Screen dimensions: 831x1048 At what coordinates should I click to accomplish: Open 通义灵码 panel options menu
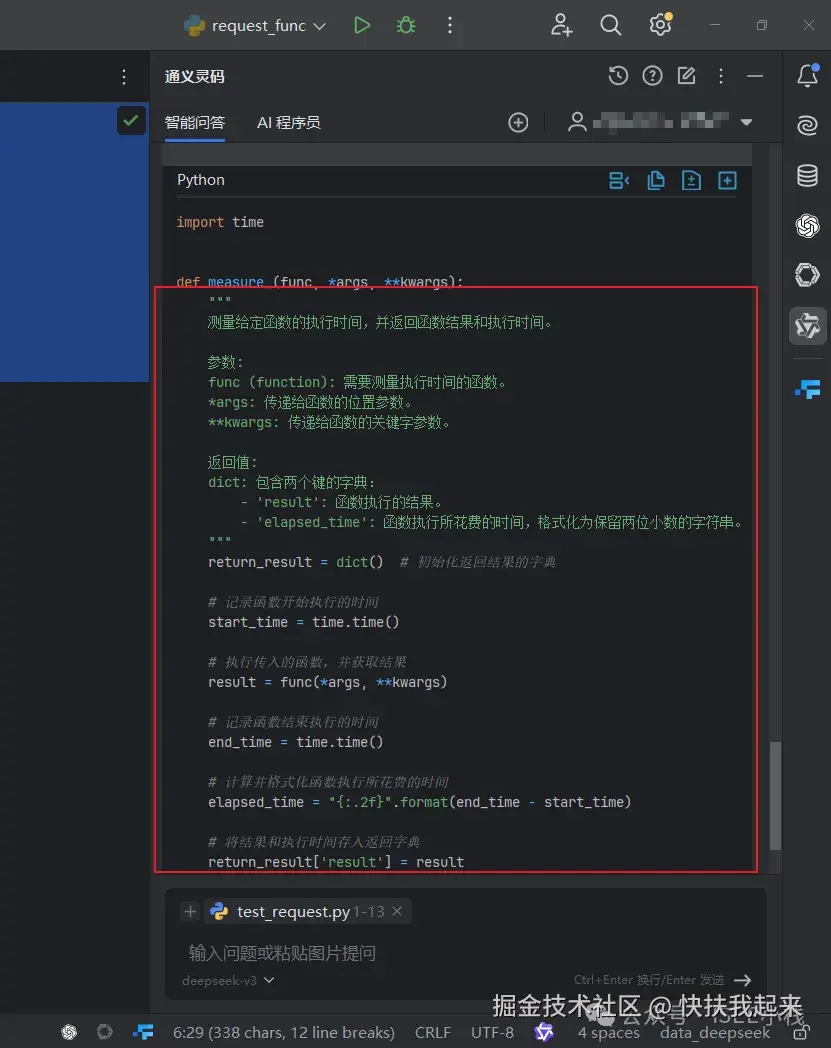721,76
